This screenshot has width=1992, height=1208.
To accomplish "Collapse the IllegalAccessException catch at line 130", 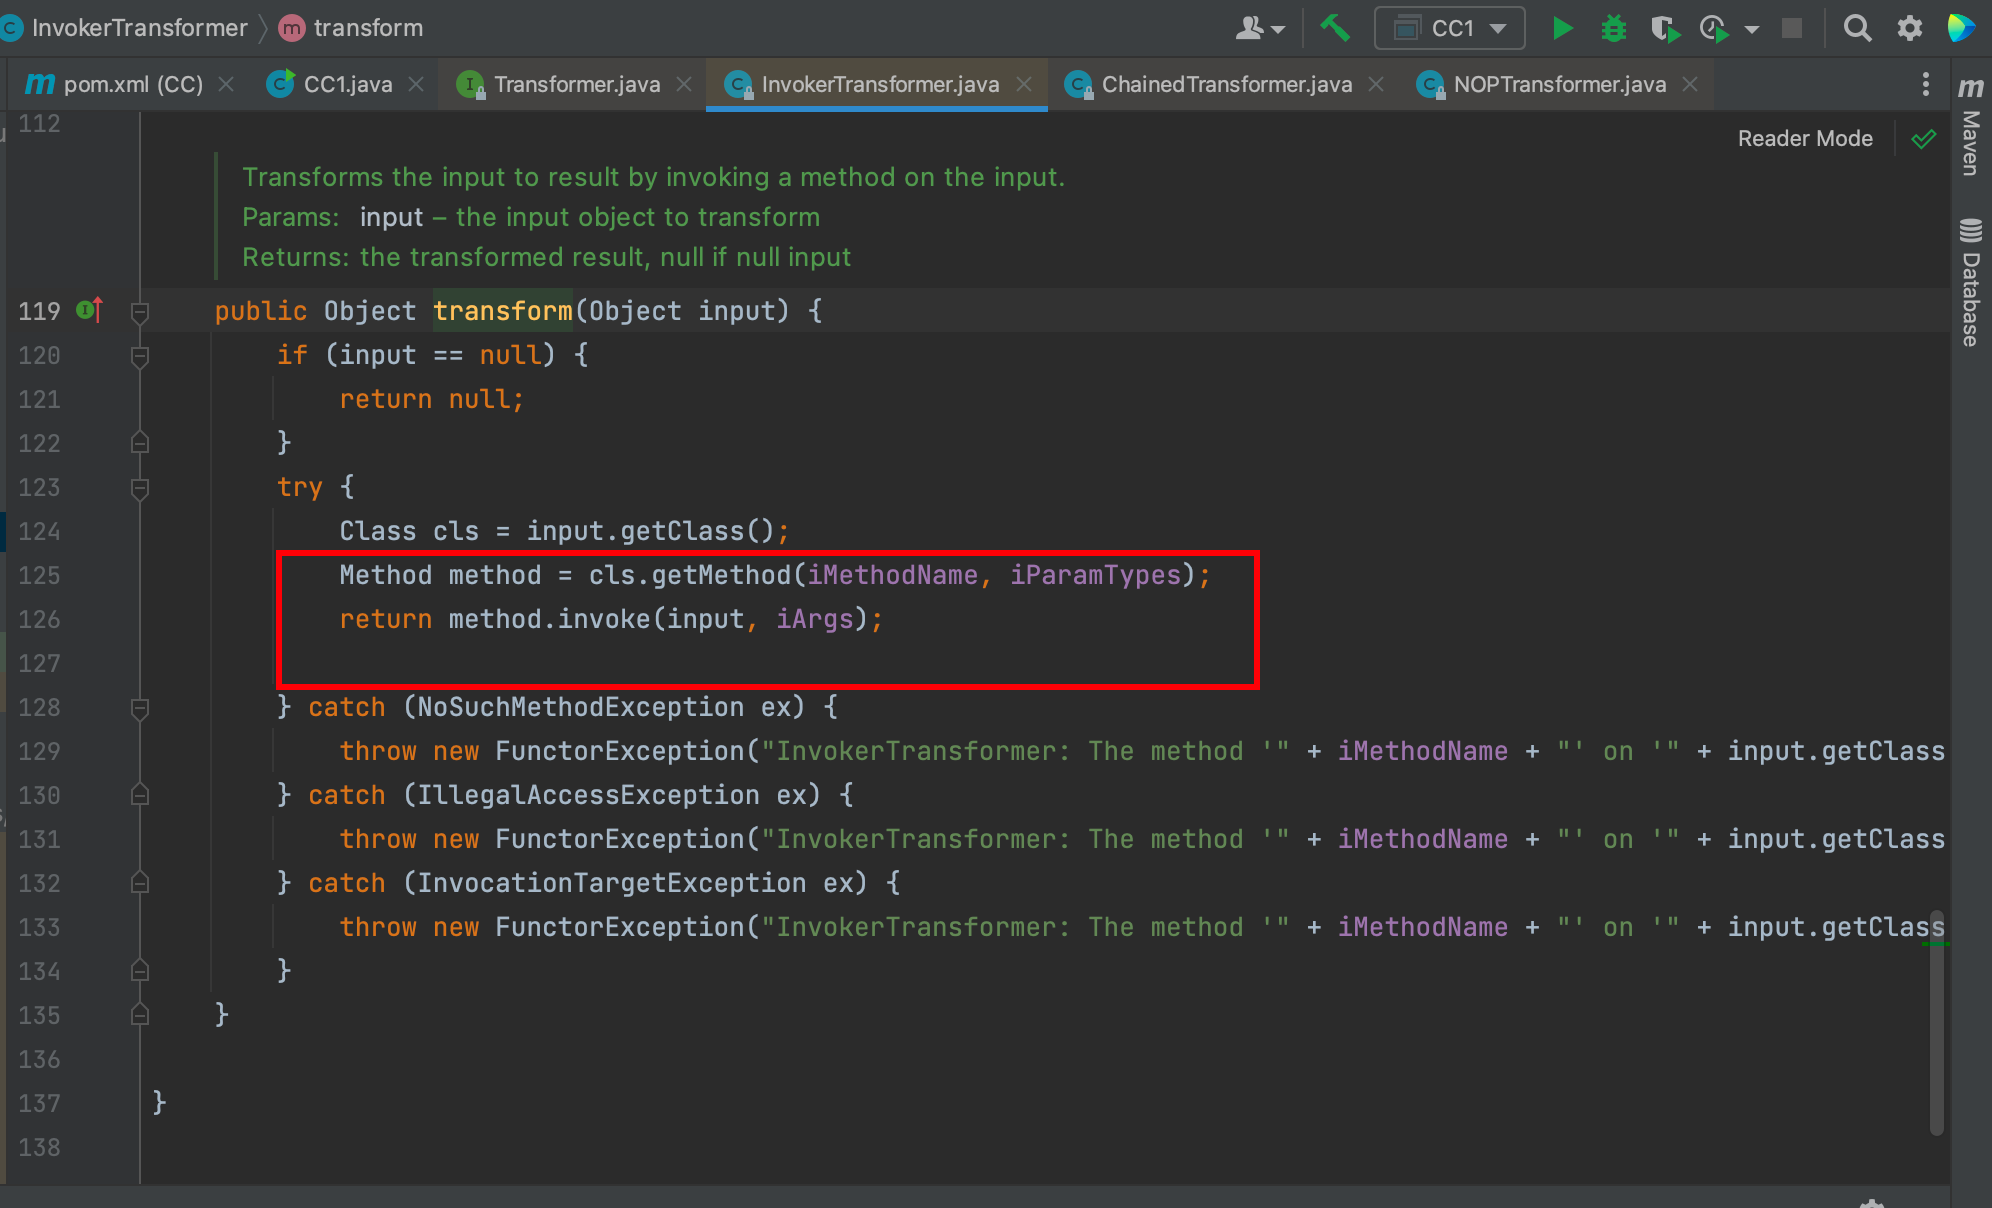I will [140, 795].
